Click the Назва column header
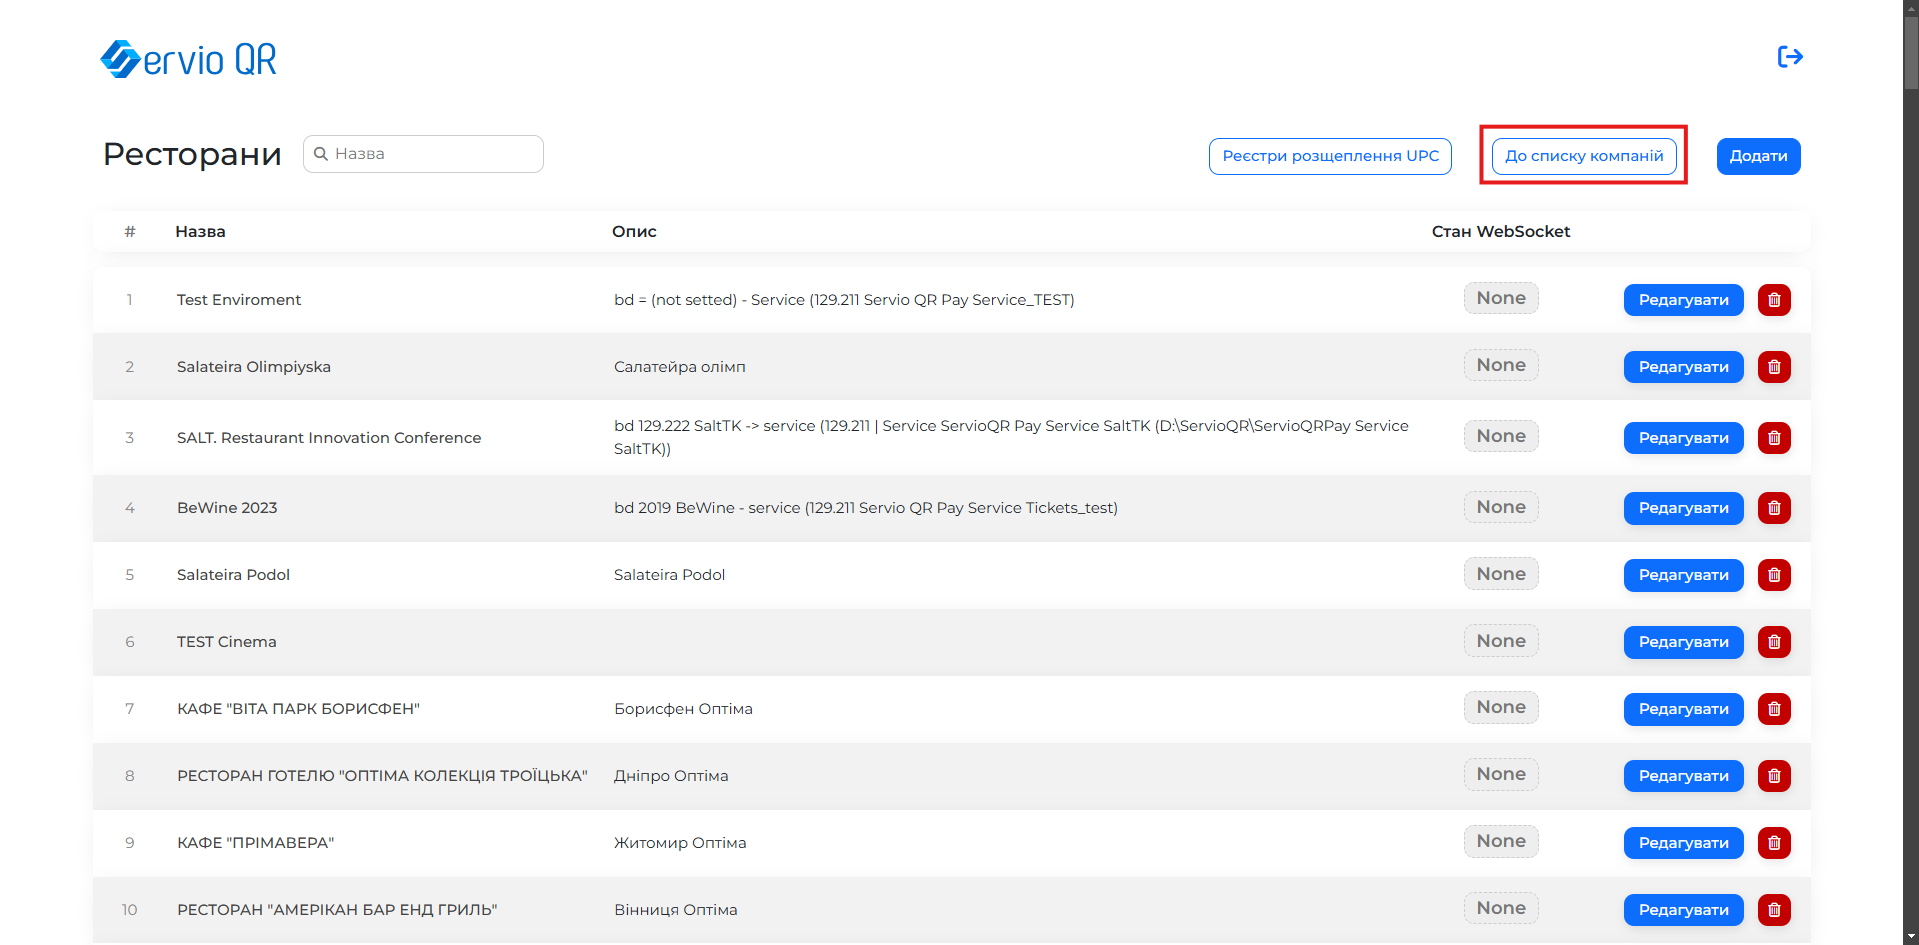Screen dimensions: 1919x945 tap(200, 232)
